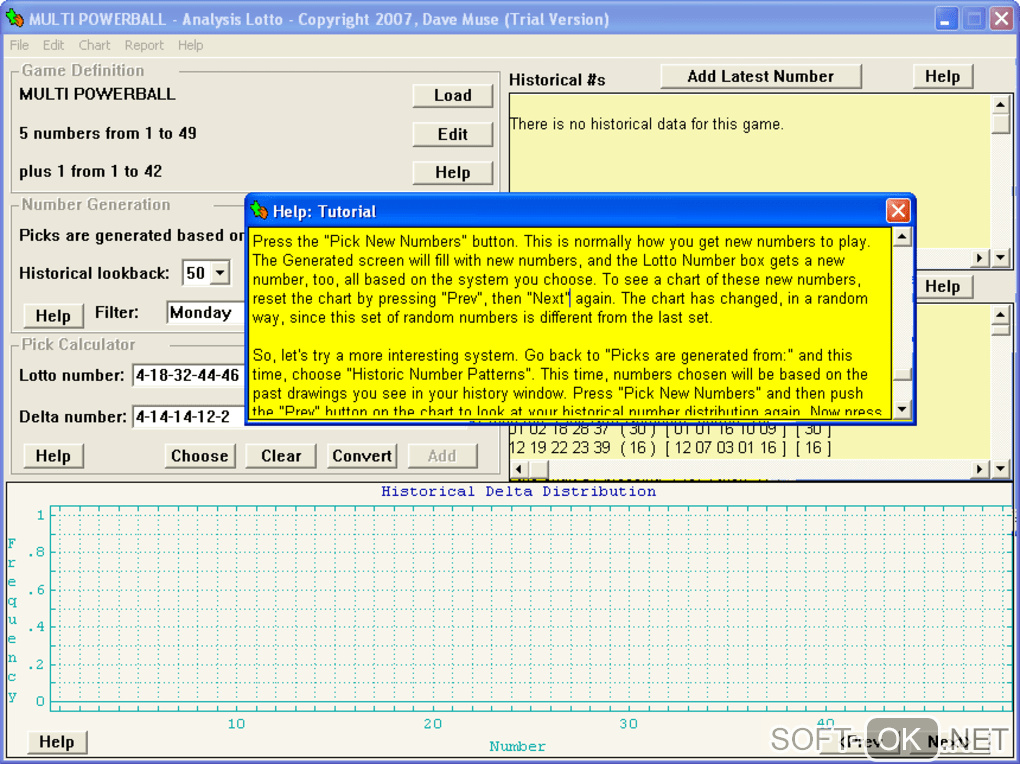Screen dimensions: 1020x764
Task: Open the Chart menu
Action: (94, 45)
